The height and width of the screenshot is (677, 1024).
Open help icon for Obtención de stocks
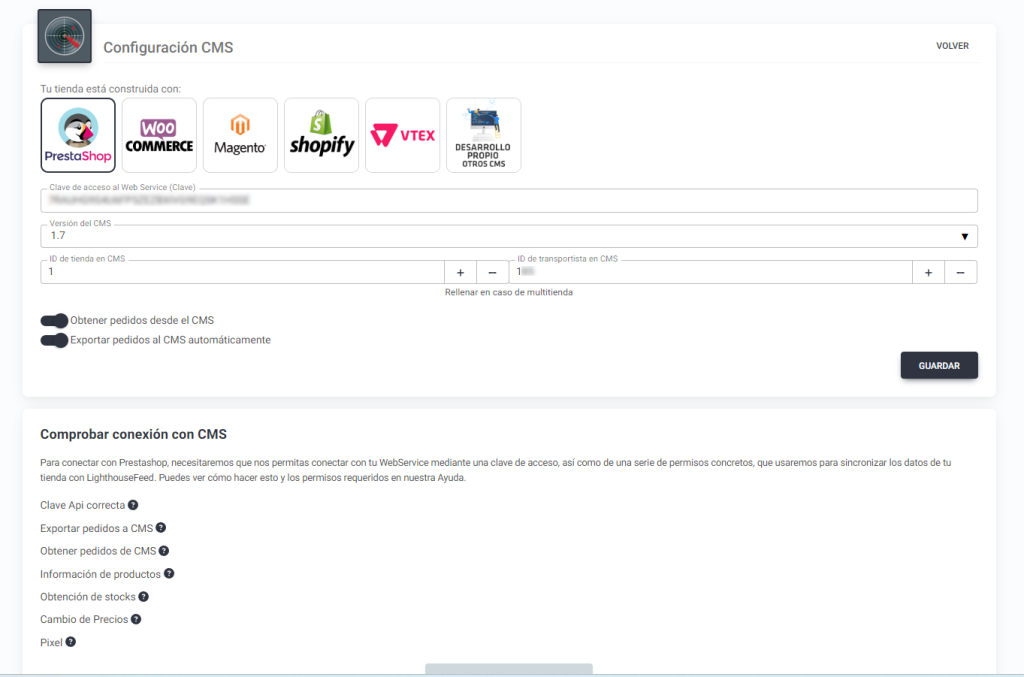144,596
